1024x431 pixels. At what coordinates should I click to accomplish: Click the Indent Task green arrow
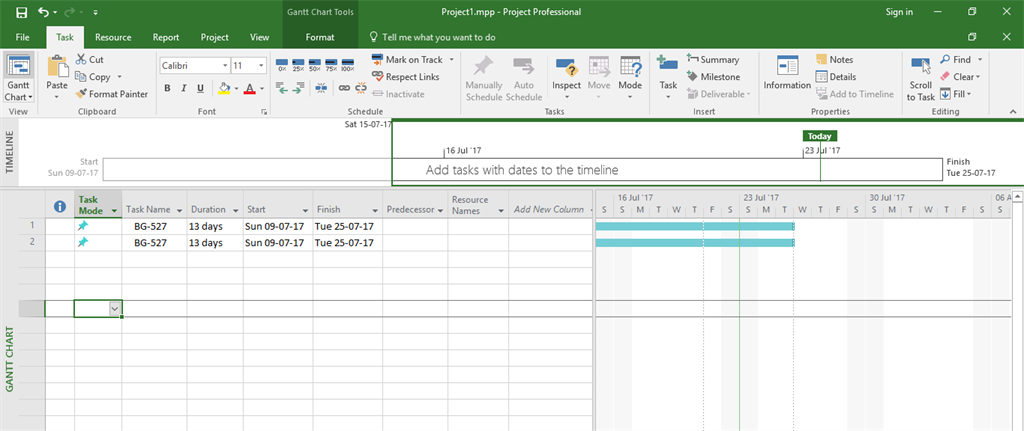tap(298, 88)
